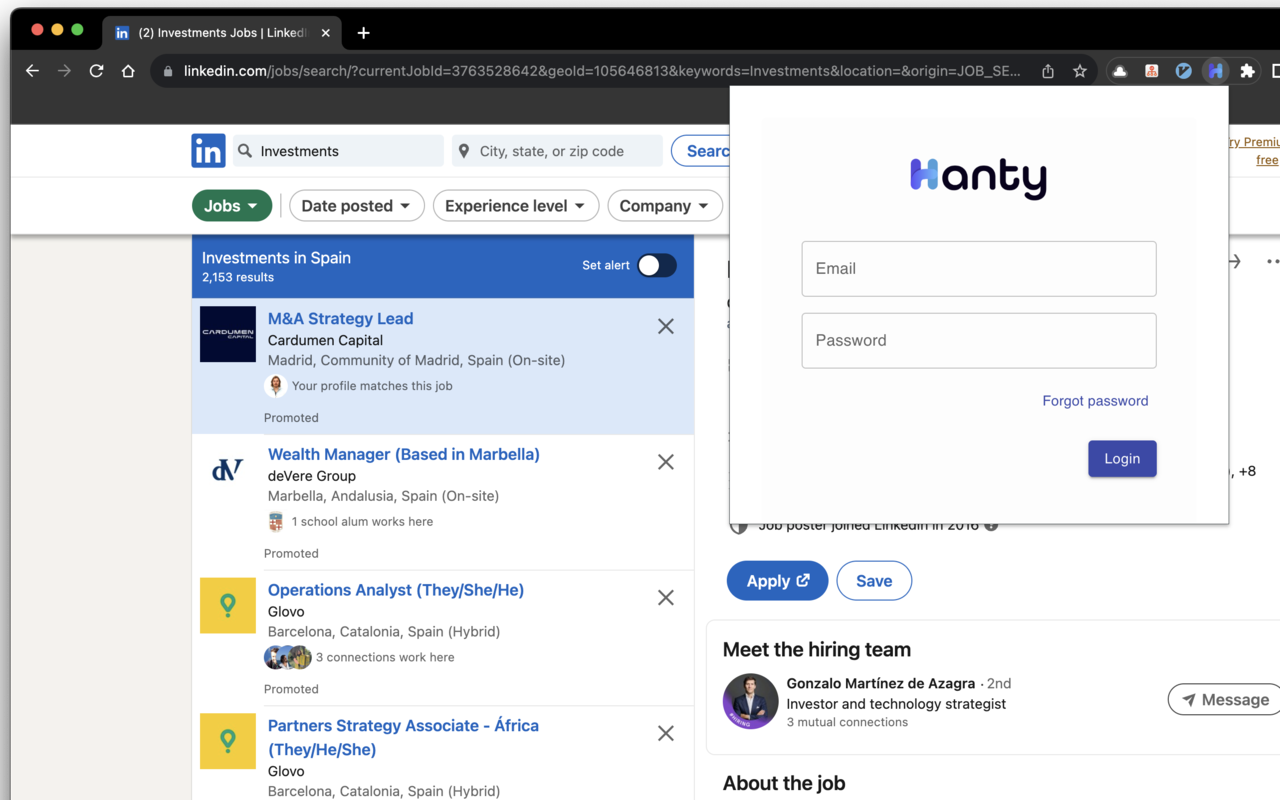Open the Date posted filter dropdown
The height and width of the screenshot is (800, 1280).
[356, 205]
